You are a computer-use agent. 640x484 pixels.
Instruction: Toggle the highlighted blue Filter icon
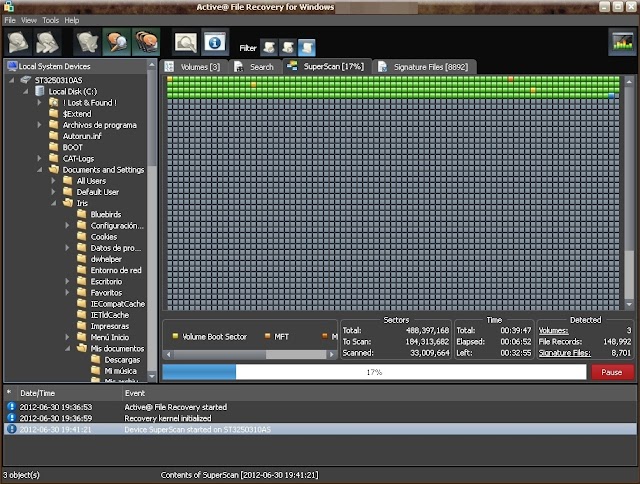307,48
